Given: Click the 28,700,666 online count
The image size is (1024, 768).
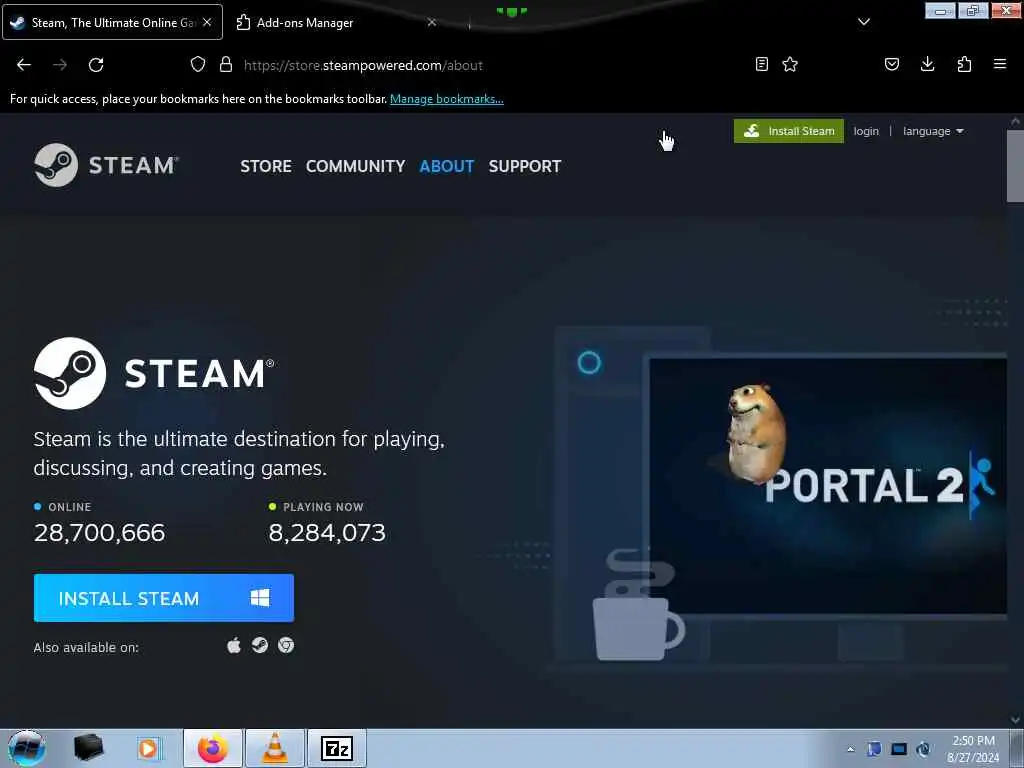Looking at the screenshot, I should point(99,533).
